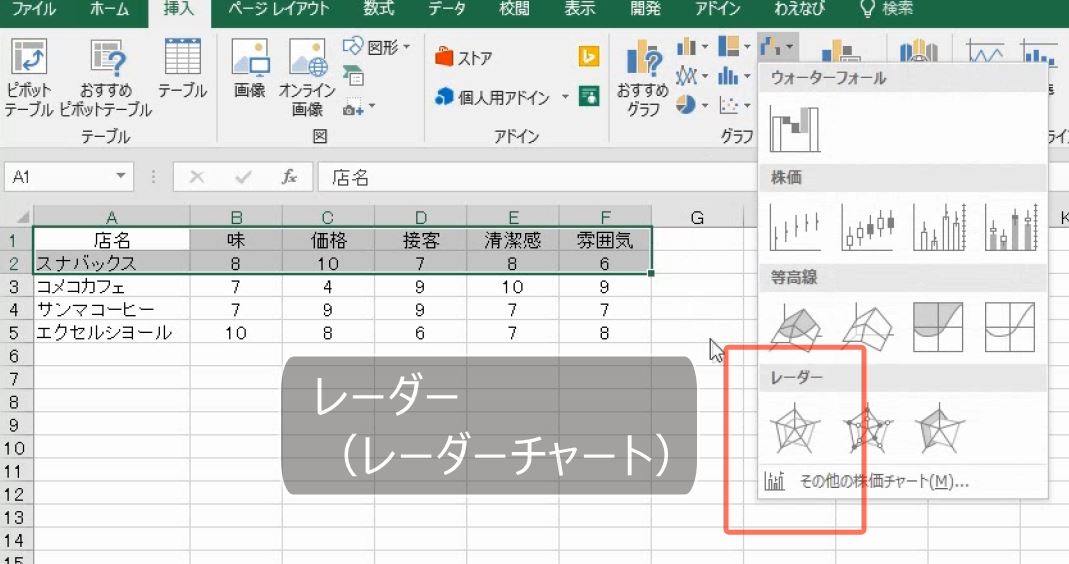Click the column sparkline icon
The image size is (1069, 564).
[x=1038, y=52]
